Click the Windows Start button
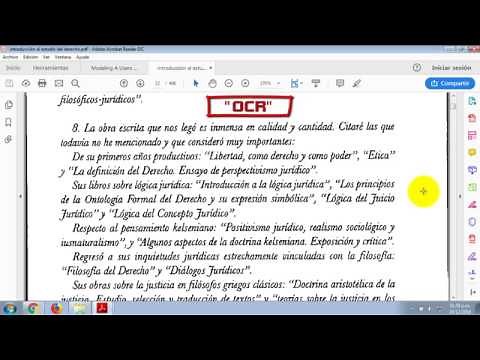The width and height of the screenshot is (480, 360). pyautogui.click(x=10, y=308)
